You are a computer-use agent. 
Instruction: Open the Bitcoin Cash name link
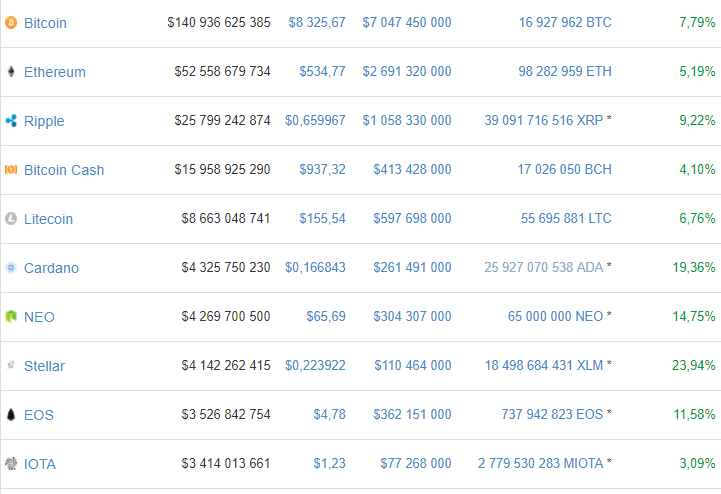[x=64, y=170]
